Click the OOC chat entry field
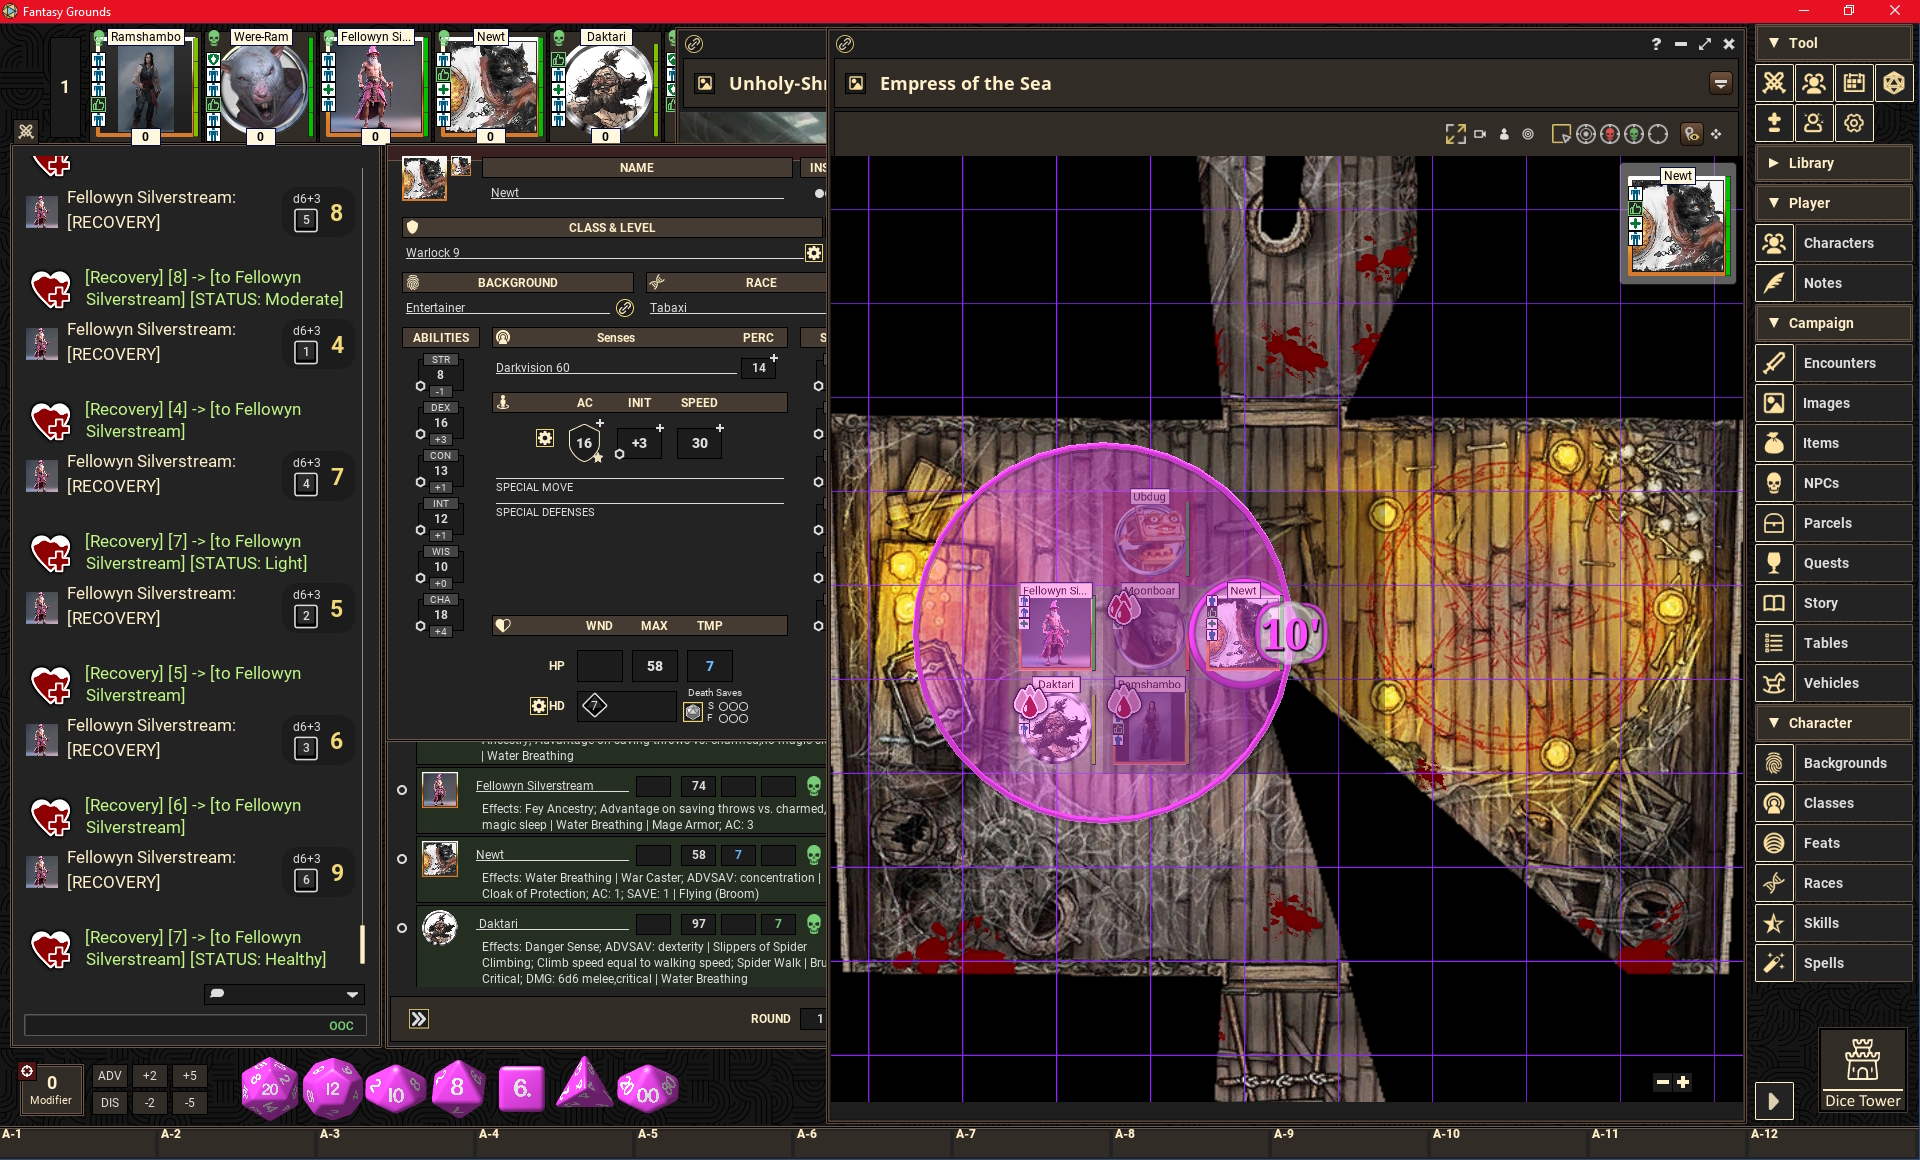 tap(195, 1025)
